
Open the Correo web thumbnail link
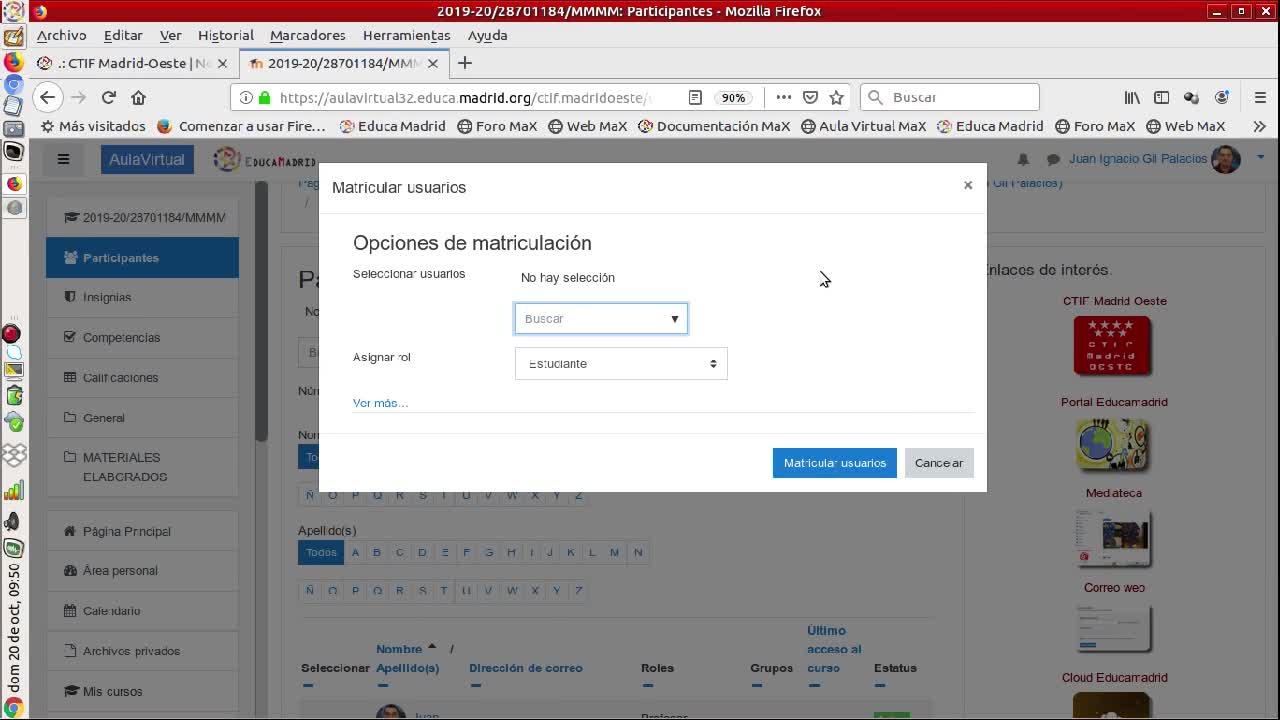[1114, 628]
